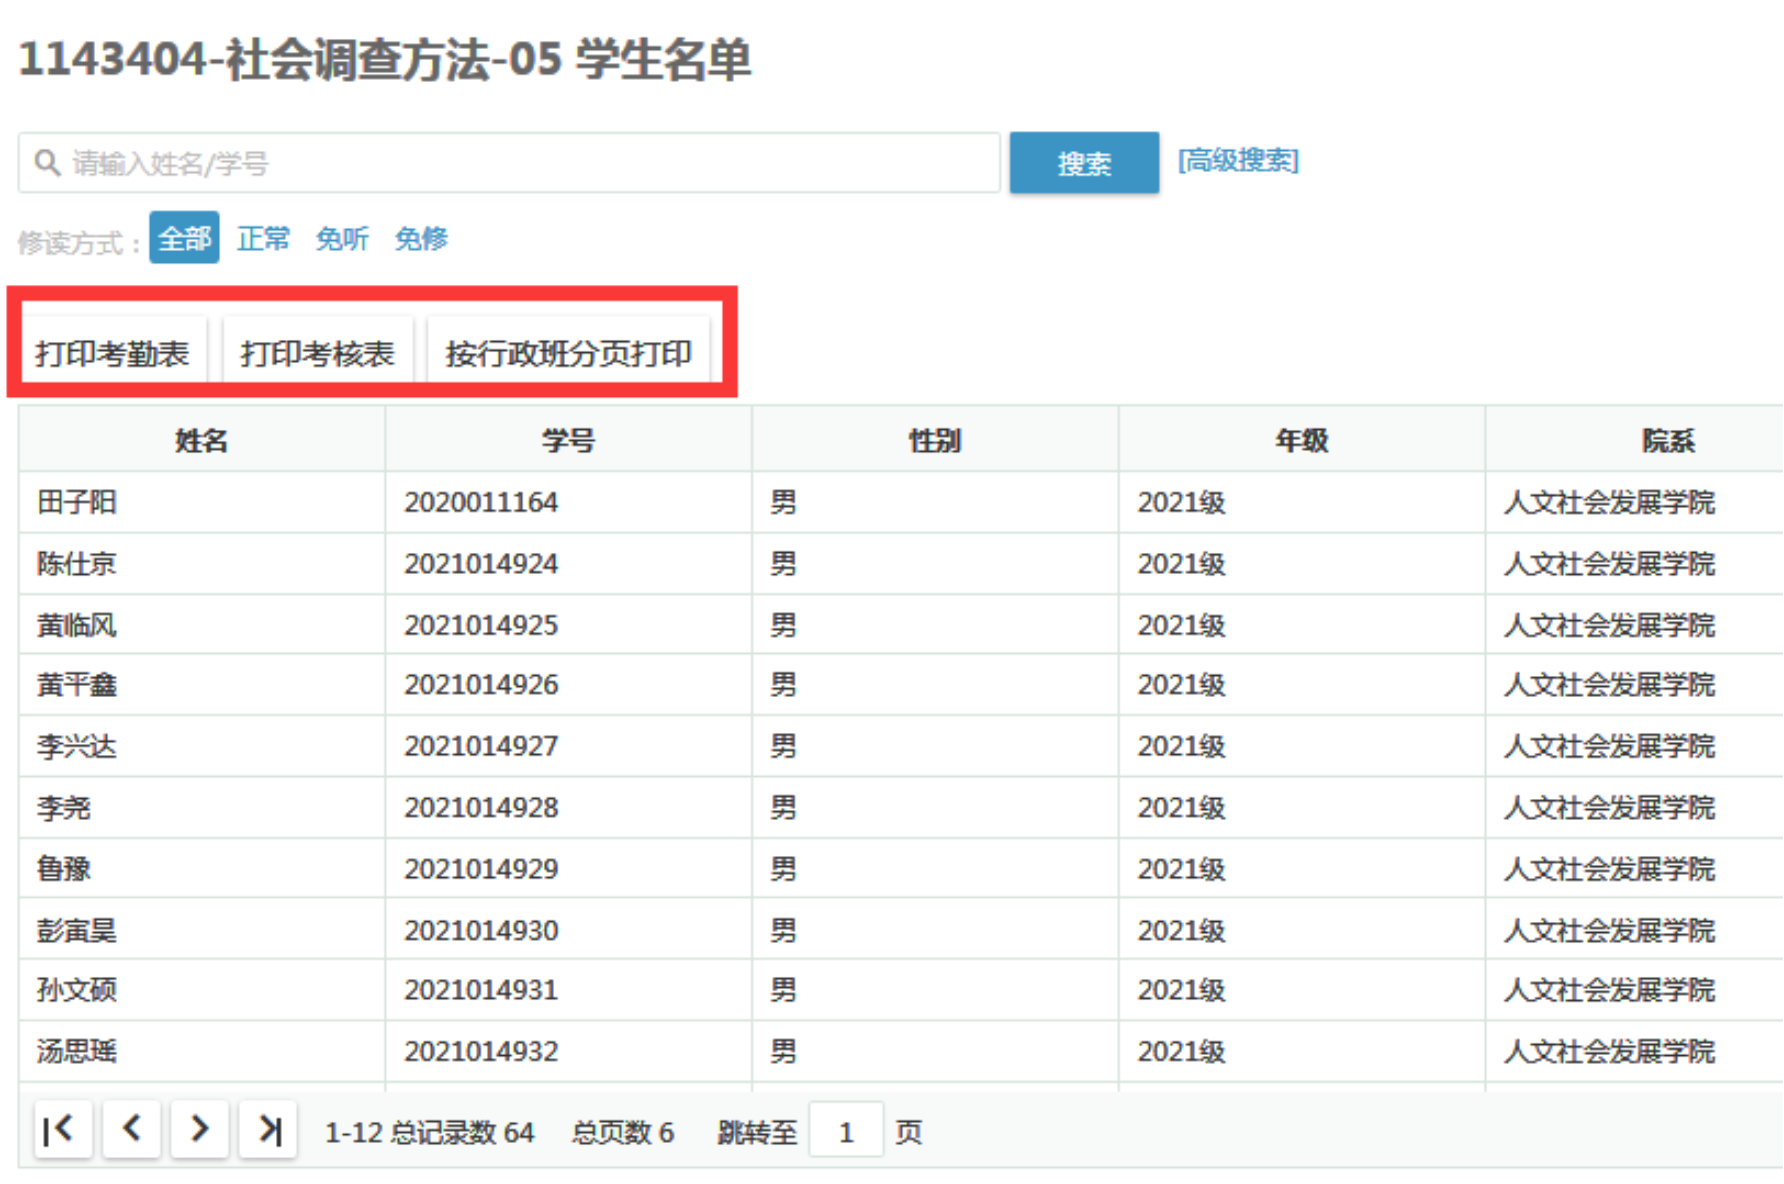
Task: Click the jump-to page number field
Action: [x=845, y=1131]
